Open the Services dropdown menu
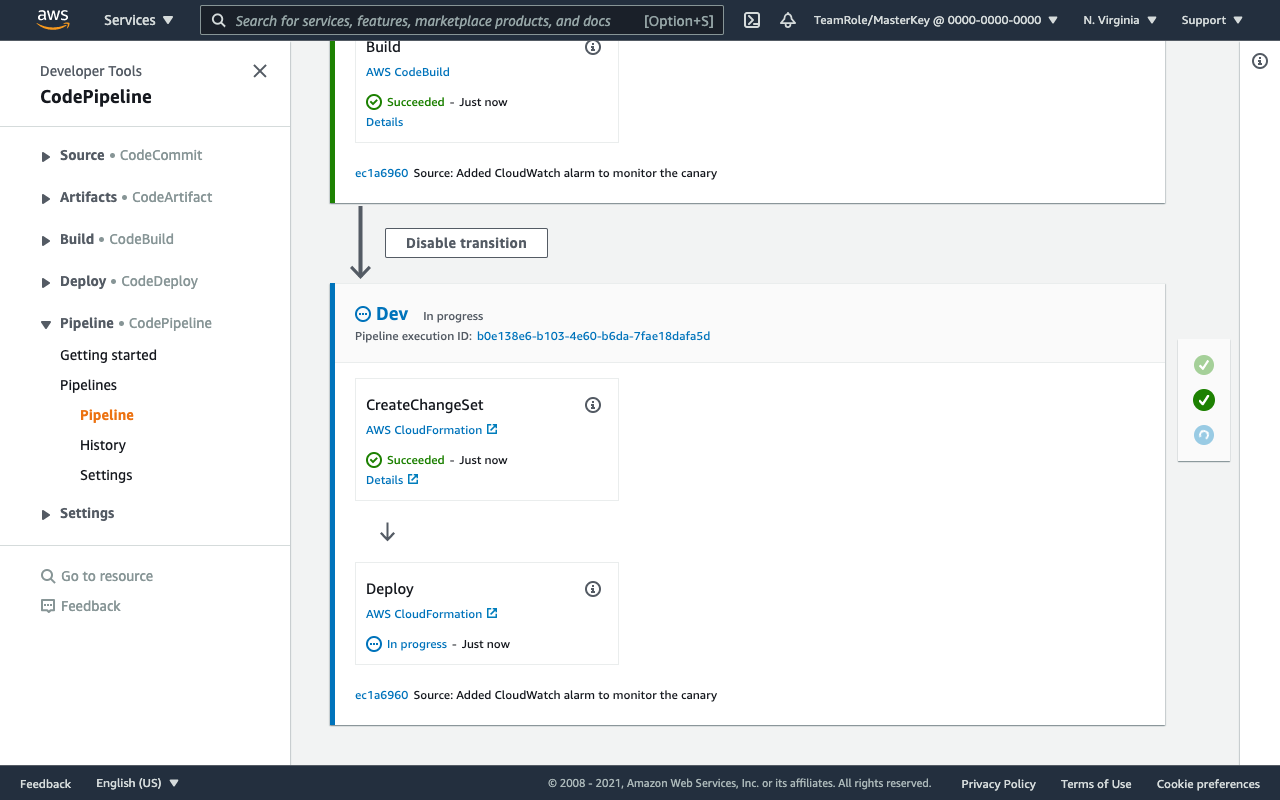The width and height of the screenshot is (1280, 800). [139, 20]
